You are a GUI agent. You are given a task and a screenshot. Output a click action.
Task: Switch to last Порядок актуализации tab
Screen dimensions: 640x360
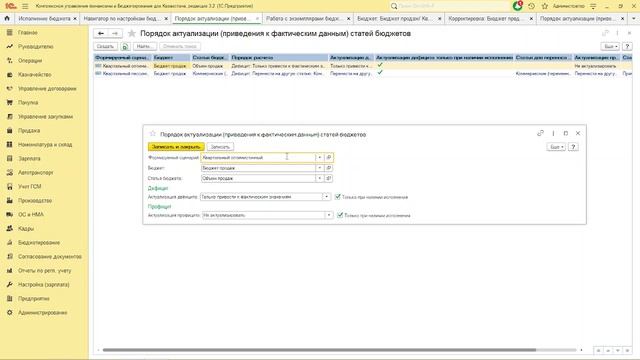point(578,18)
